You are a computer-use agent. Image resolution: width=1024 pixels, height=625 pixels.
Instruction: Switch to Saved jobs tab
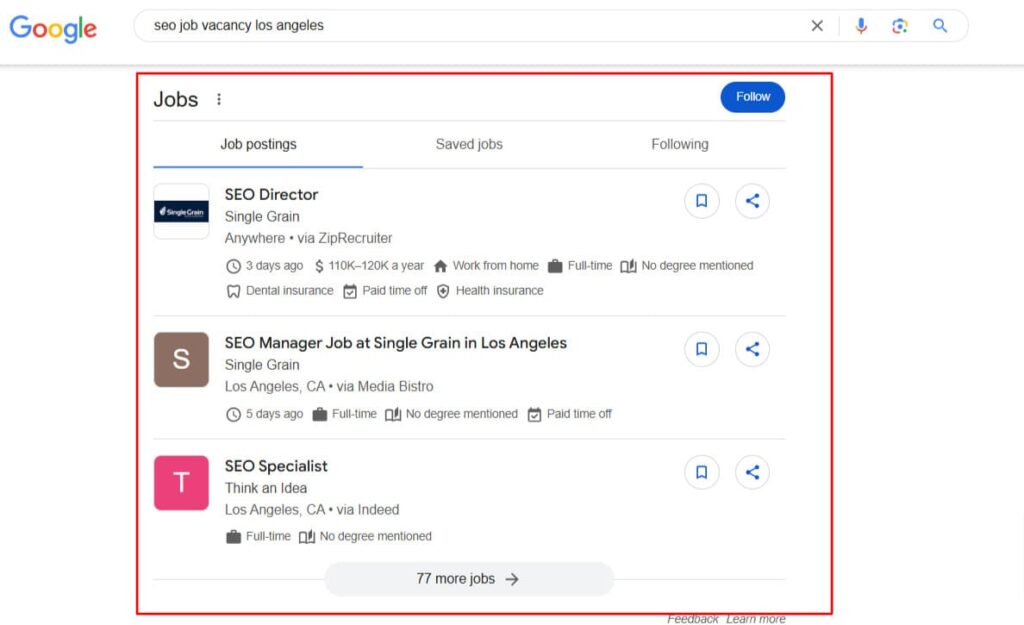coord(469,144)
